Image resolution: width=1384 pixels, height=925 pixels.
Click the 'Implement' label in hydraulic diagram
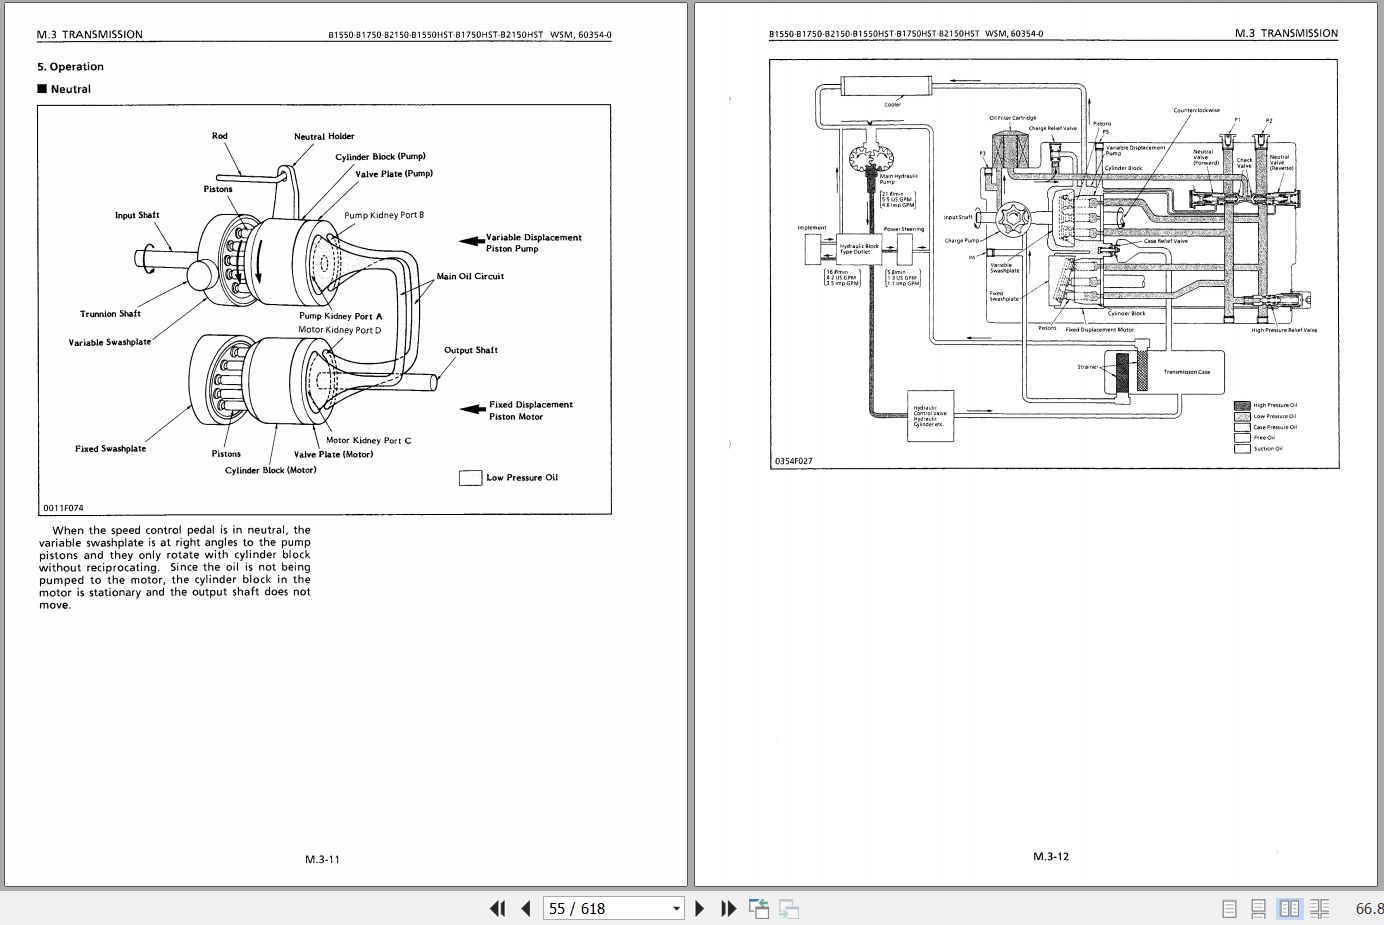812,228
